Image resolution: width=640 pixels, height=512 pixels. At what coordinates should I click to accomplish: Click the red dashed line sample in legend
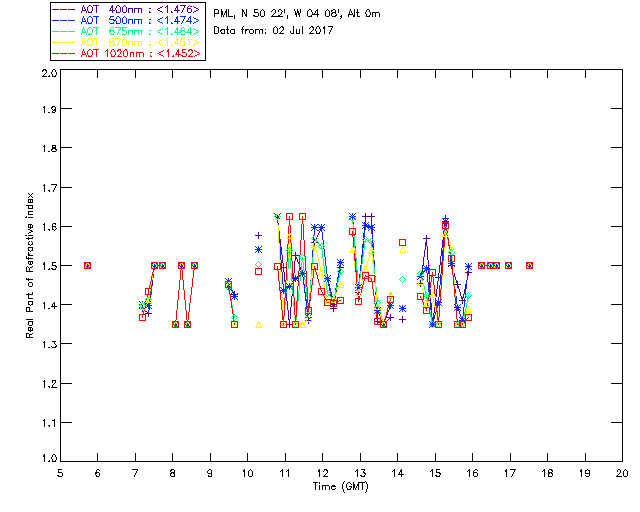click(x=64, y=53)
